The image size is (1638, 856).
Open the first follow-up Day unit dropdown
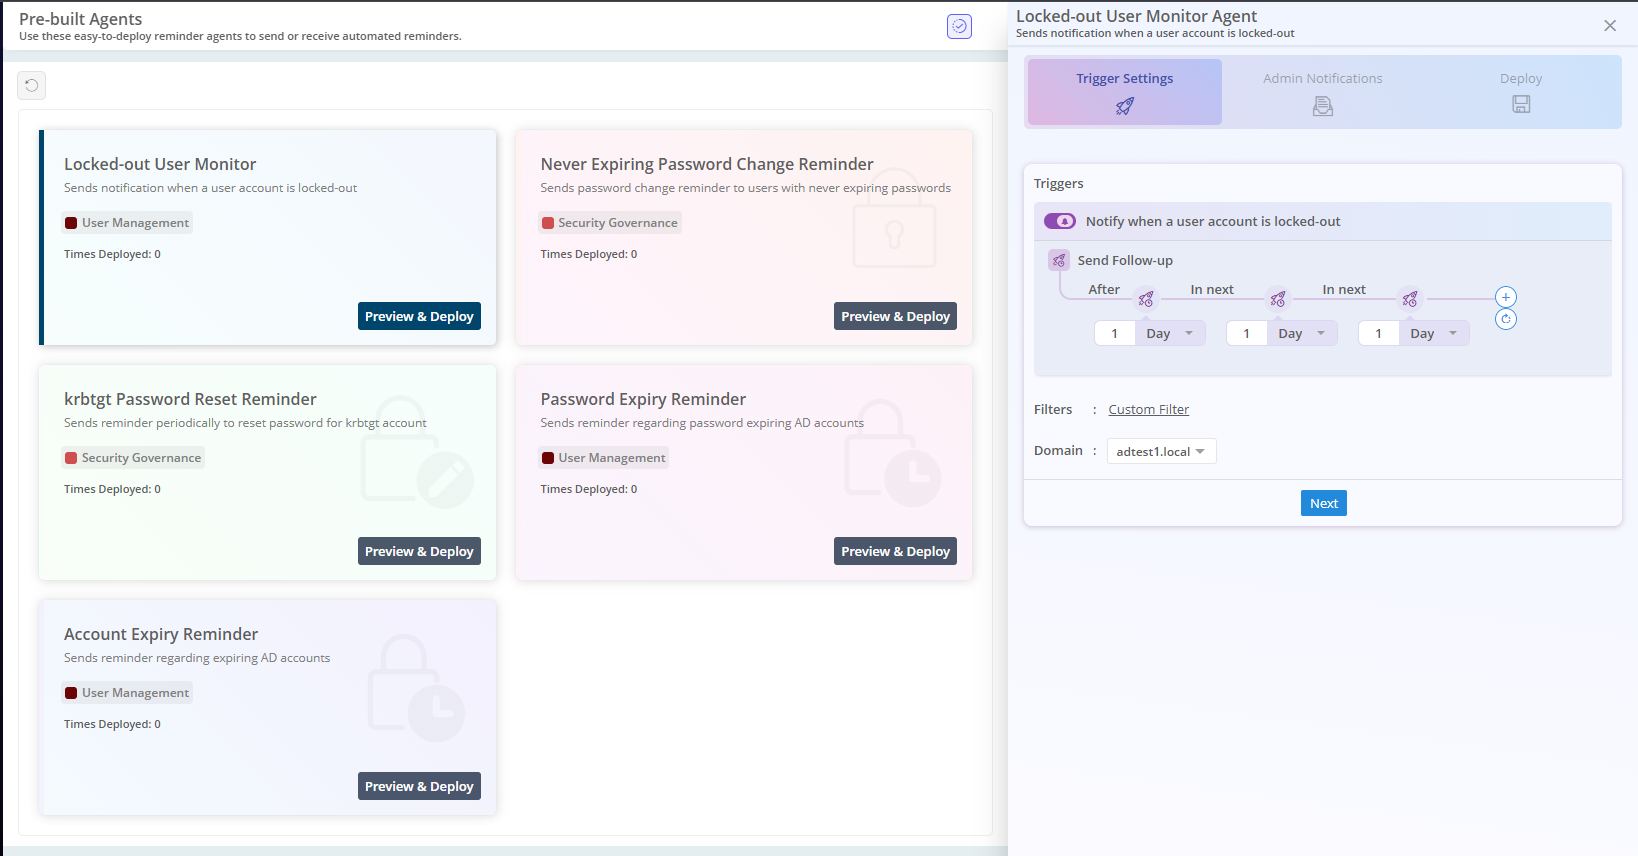[1170, 333]
